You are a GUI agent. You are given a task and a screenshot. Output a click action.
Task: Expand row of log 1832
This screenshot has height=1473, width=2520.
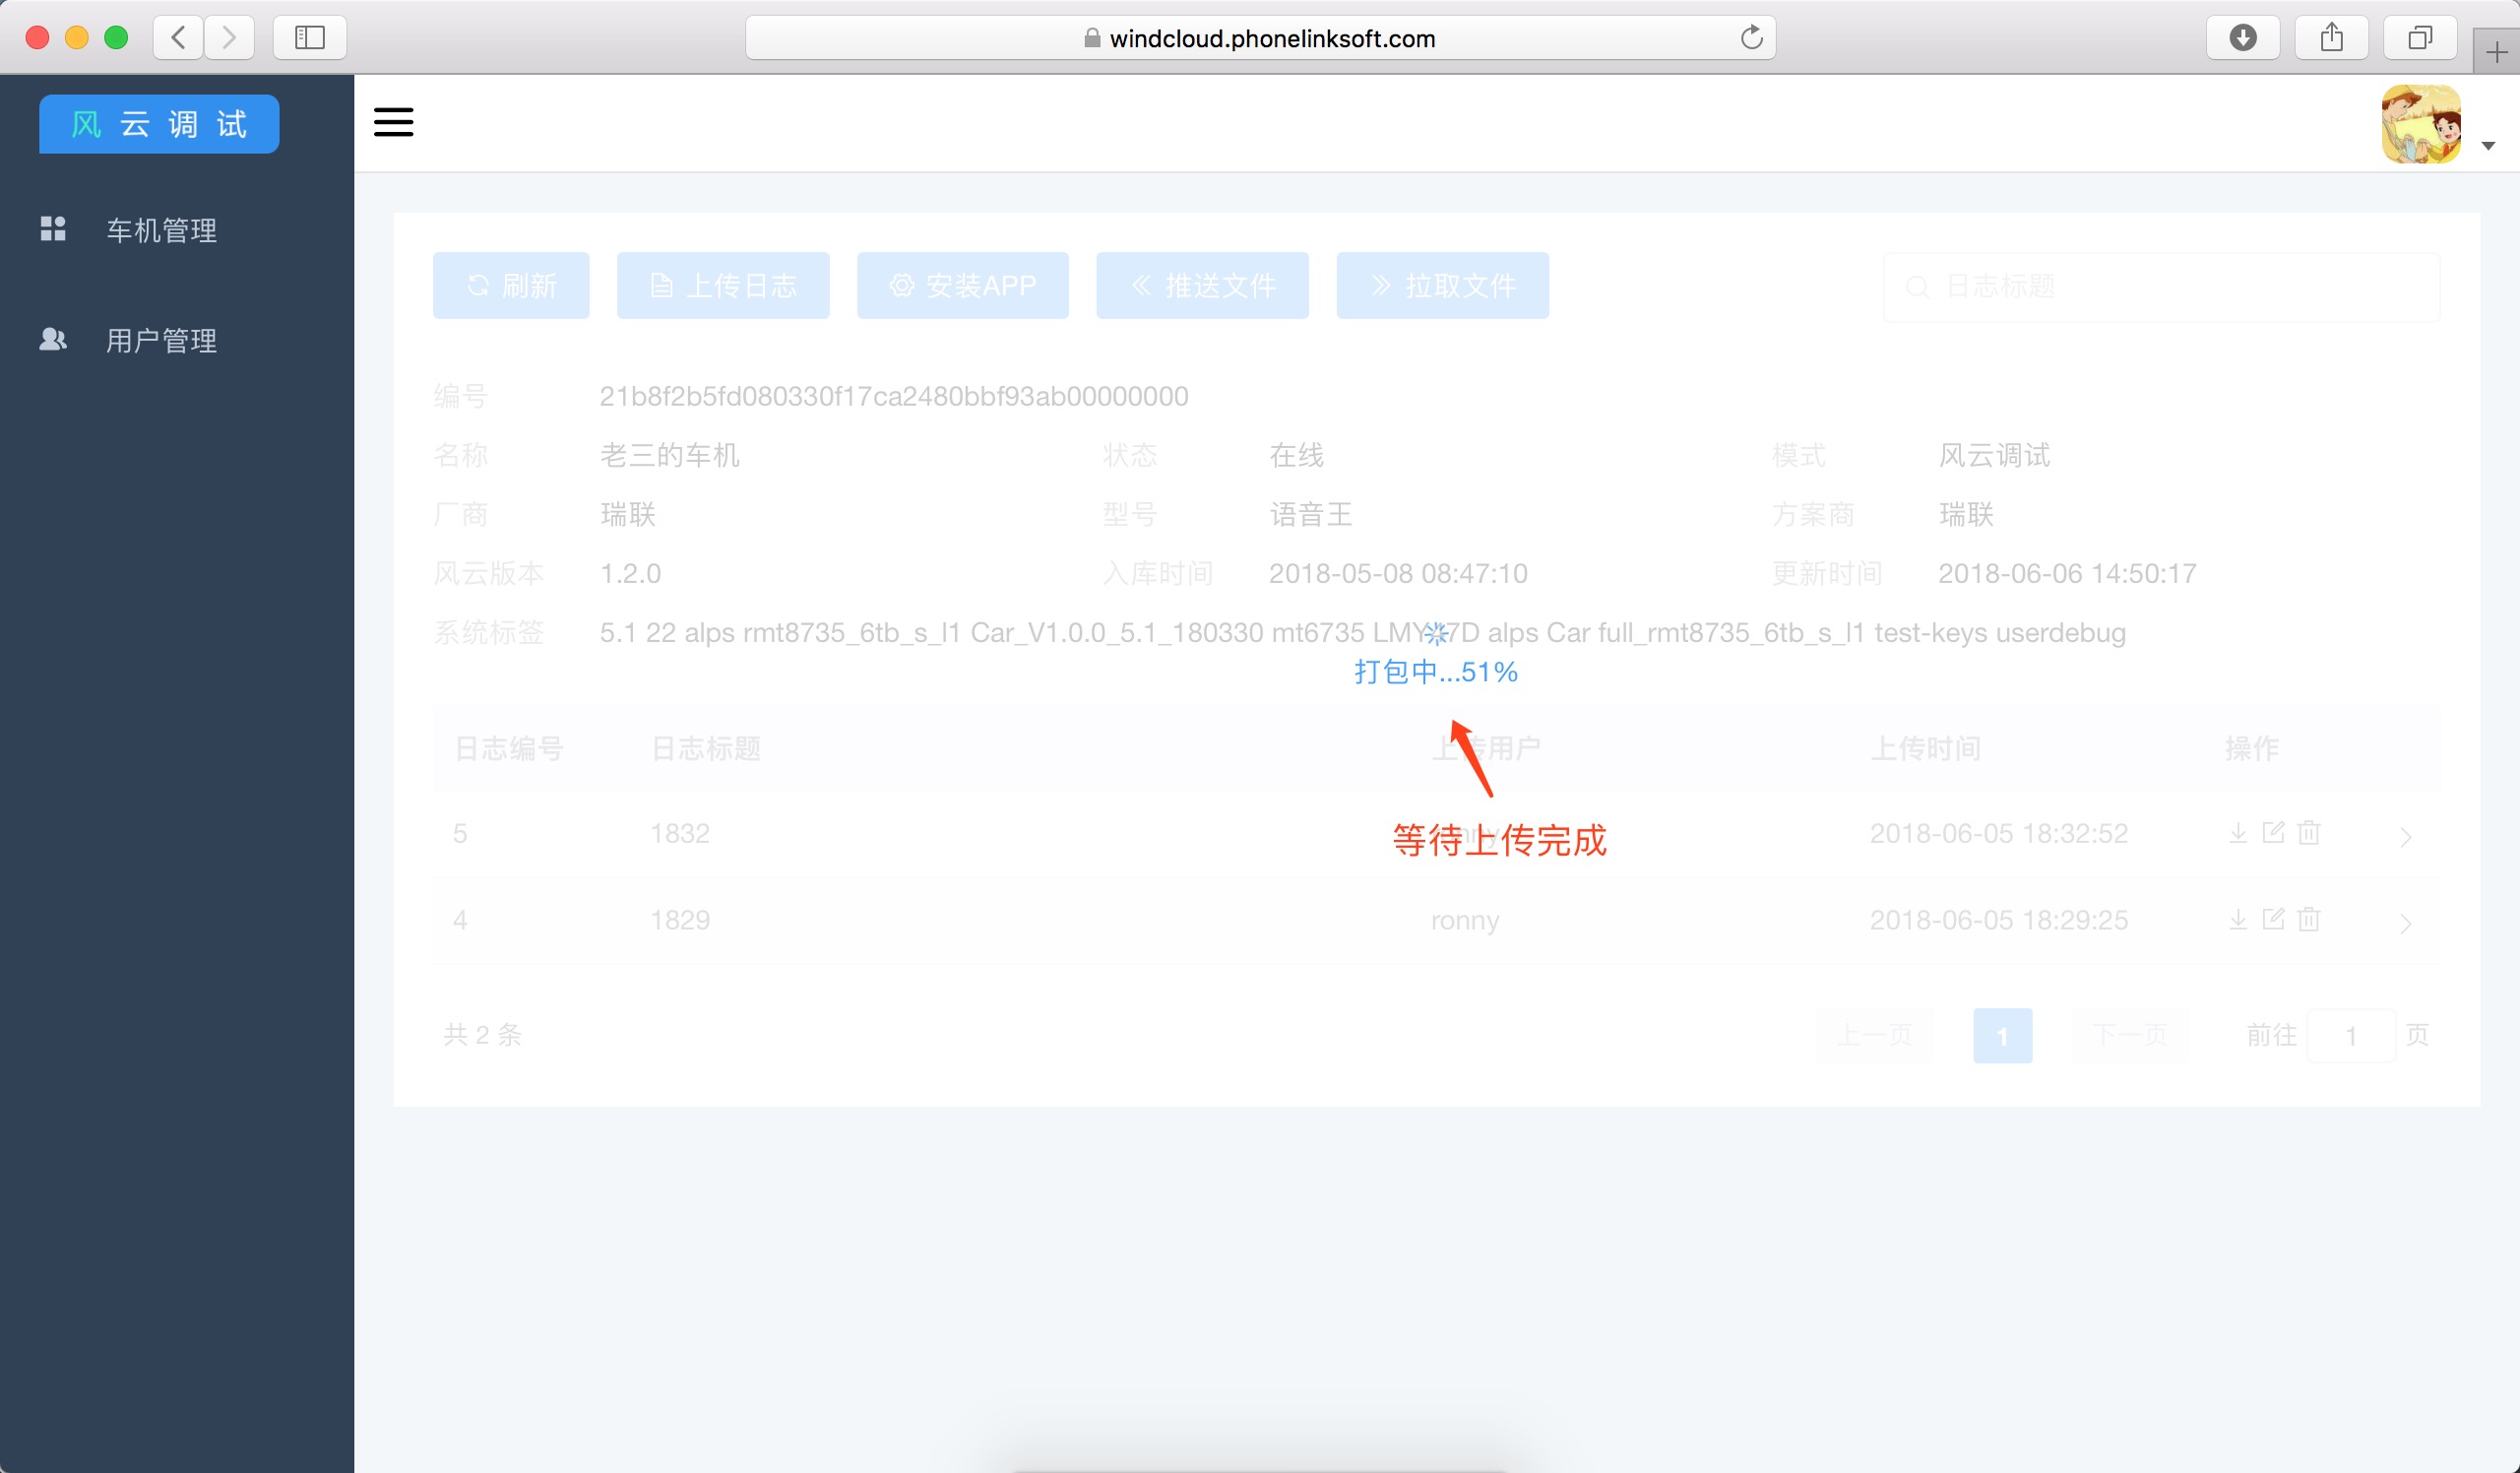click(2406, 837)
